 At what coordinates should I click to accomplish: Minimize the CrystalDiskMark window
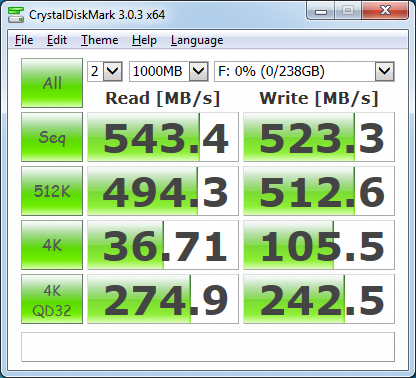(x=321, y=12)
